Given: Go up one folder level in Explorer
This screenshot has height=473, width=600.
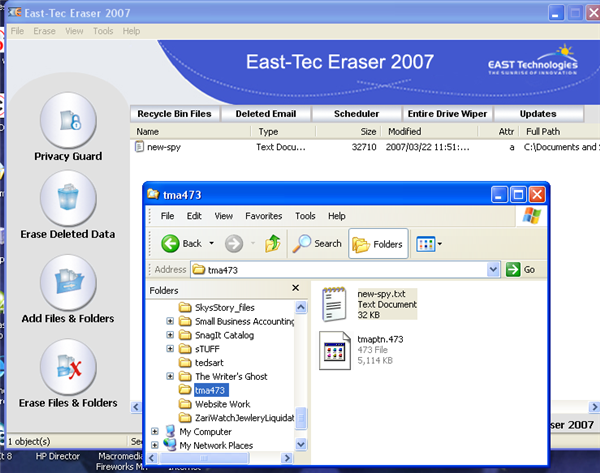Looking at the screenshot, I should coord(272,243).
